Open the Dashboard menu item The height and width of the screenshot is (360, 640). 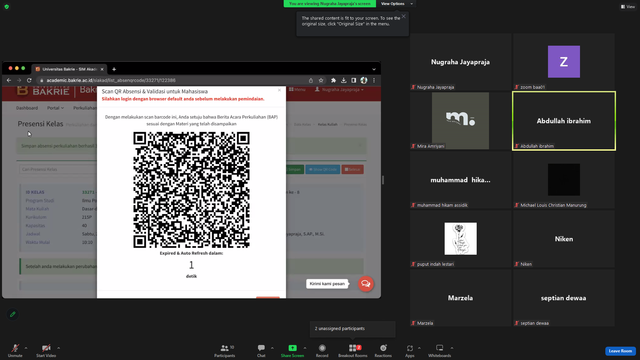point(27,108)
